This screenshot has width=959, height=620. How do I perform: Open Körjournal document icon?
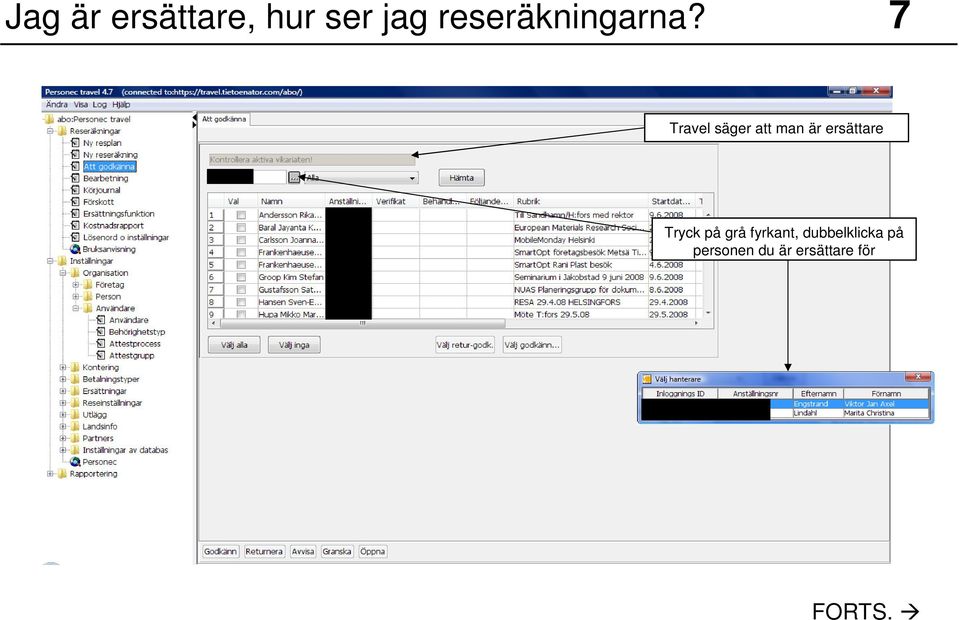pyautogui.click(x=75, y=190)
